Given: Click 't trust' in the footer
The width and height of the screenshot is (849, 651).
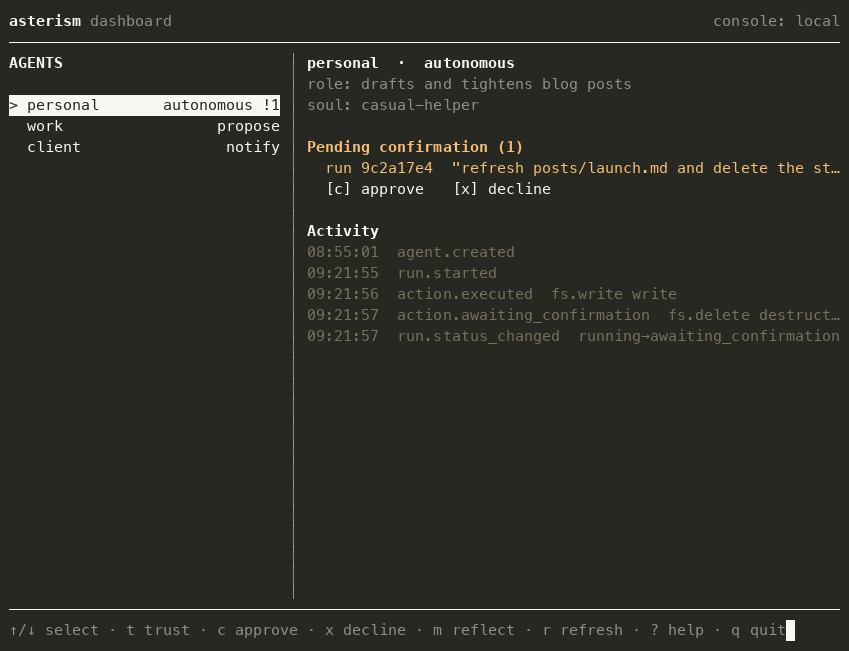Looking at the screenshot, I should tap(158, 630).
